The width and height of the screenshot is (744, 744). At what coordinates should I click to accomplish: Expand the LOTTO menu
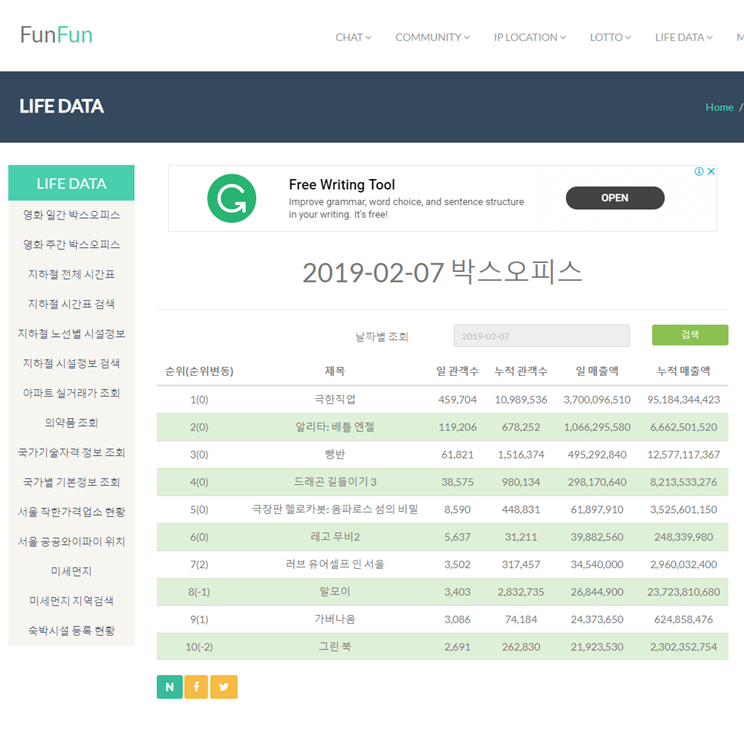[610, 37]
